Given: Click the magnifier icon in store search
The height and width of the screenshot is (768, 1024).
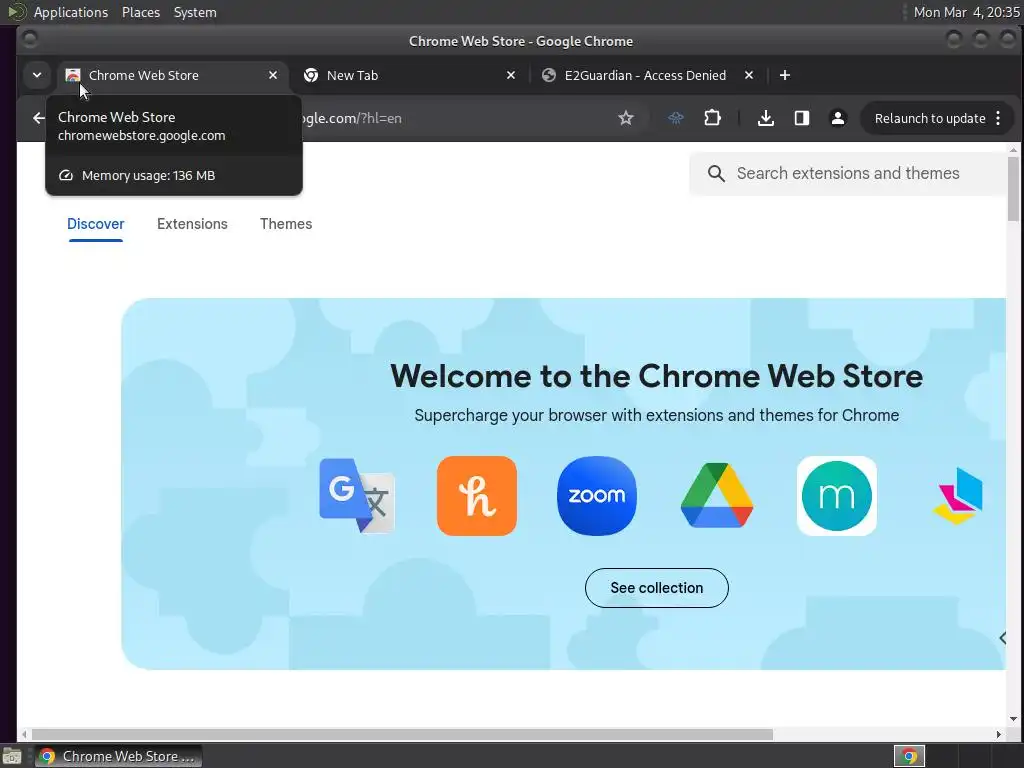Looking at the screenshot, I should (716, 173).
